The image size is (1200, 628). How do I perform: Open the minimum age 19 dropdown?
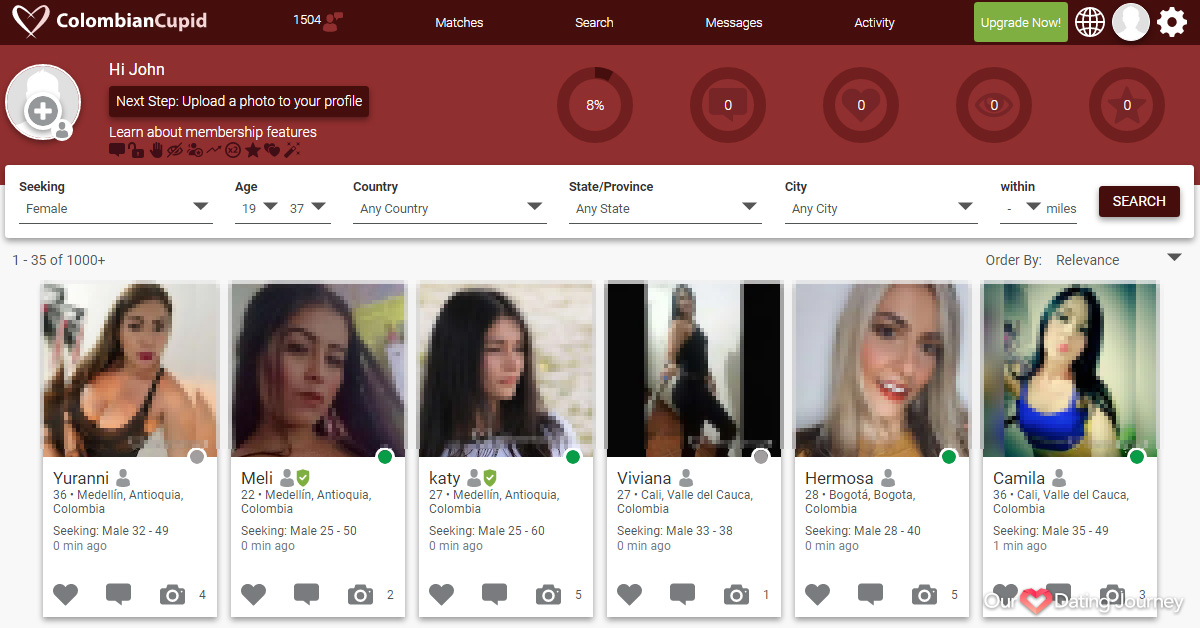257,208
